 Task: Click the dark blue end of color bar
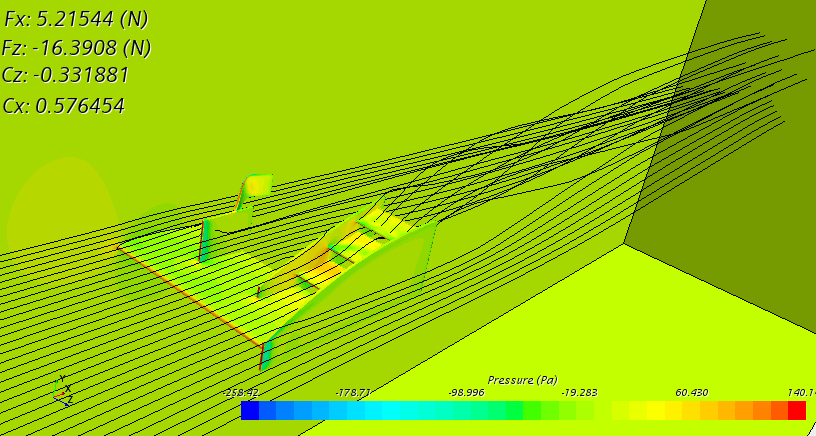pos(250,410)
